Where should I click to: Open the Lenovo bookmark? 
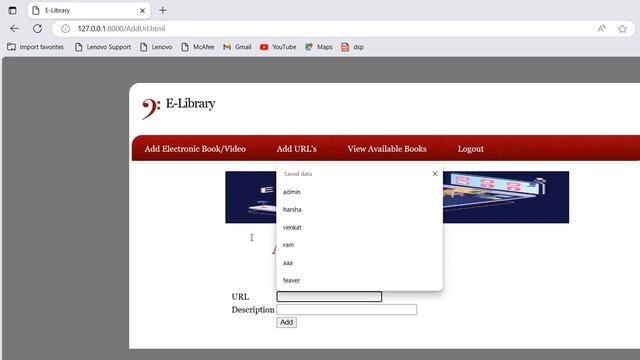tap(156, 47)
